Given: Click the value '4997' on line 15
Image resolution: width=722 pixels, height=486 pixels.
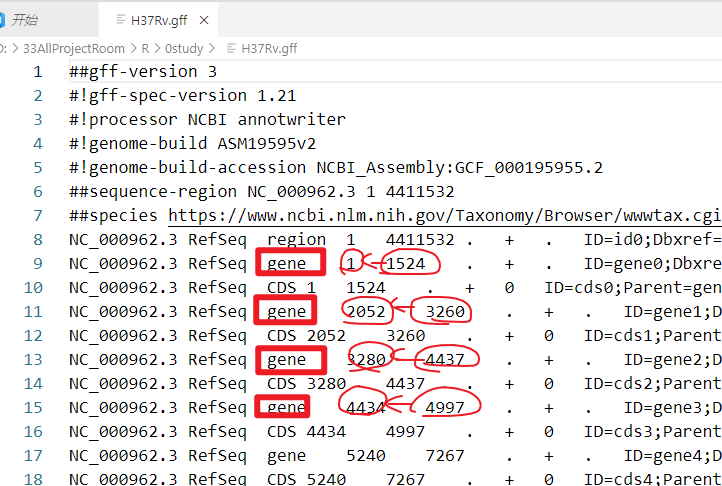Looking at the screenshot, I should 445,408.
